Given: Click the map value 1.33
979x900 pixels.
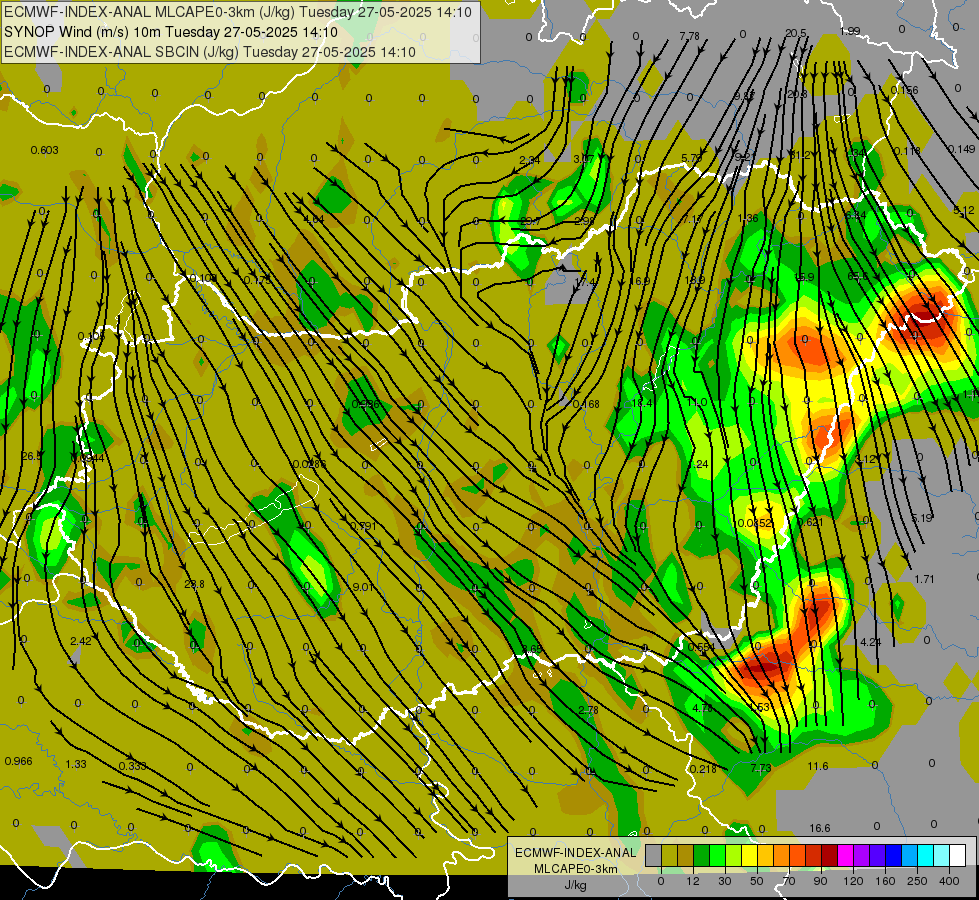Looking at the screenshot, I should (76, 764).
